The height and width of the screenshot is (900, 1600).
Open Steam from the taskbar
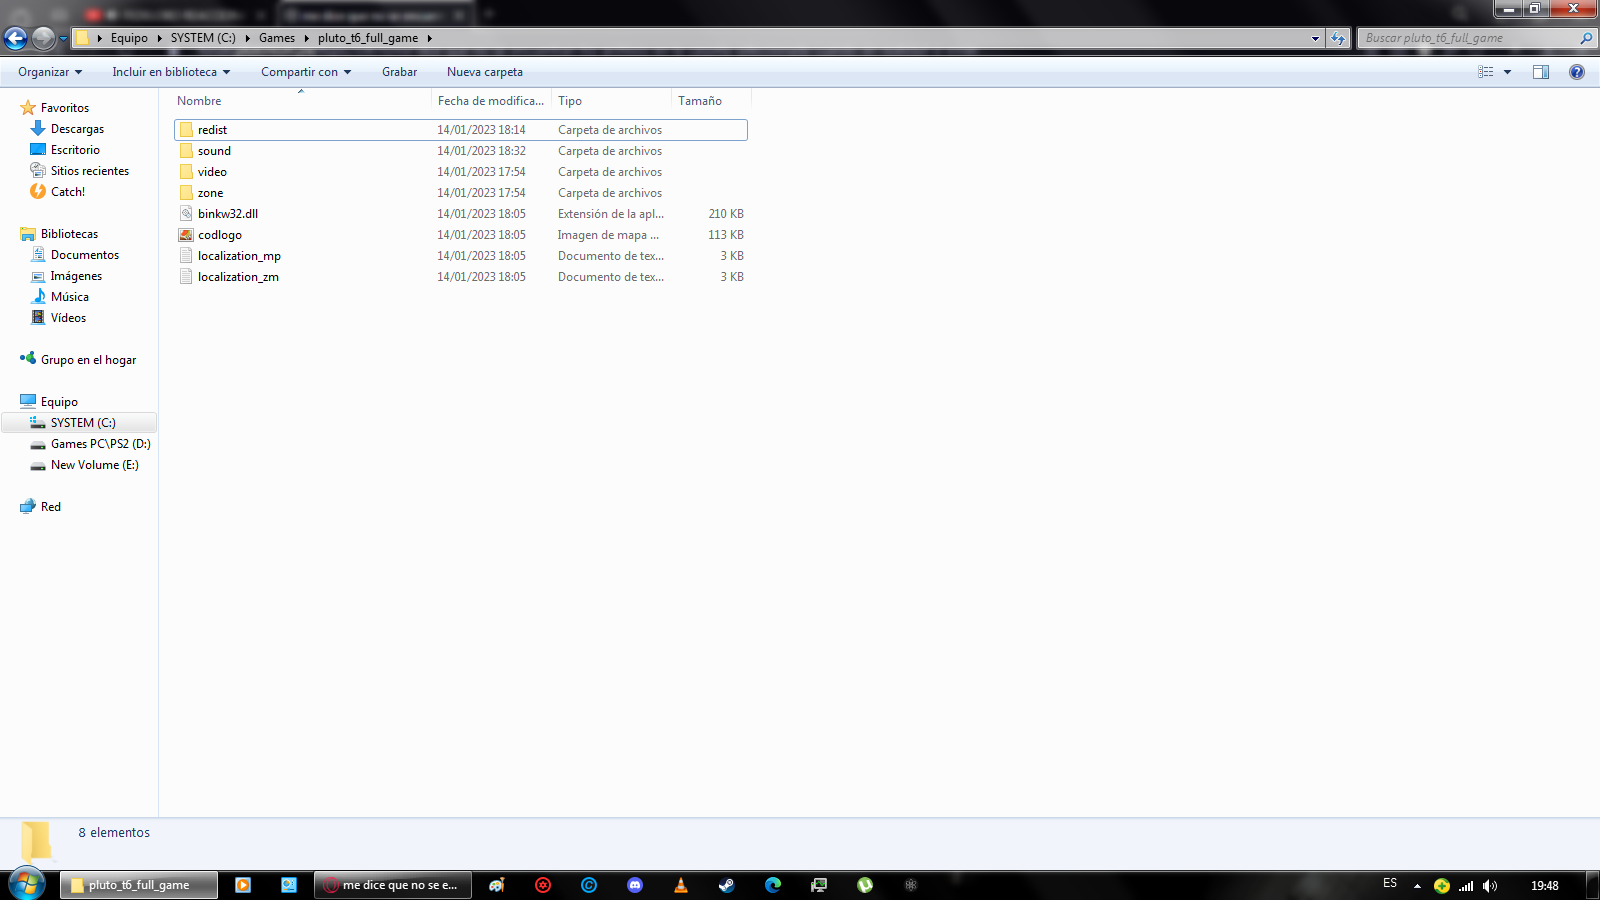point(727,885)
